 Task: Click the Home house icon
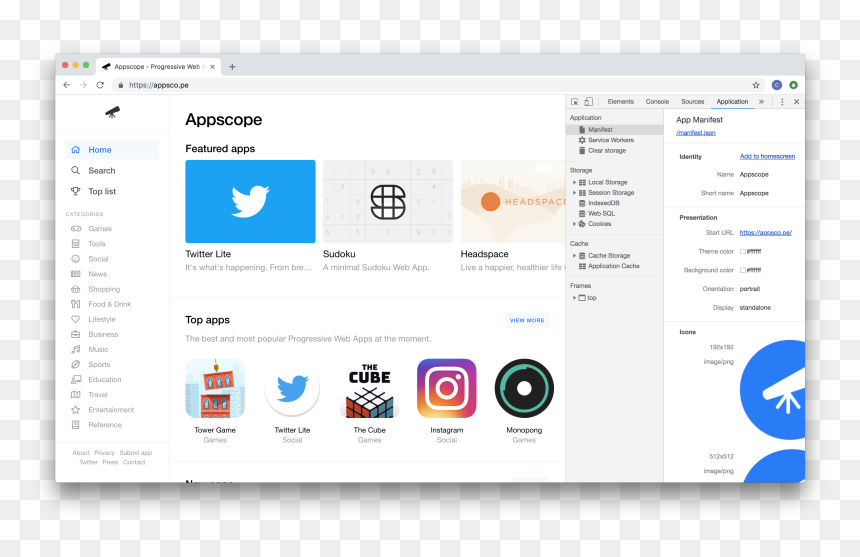tap(76, 150)
